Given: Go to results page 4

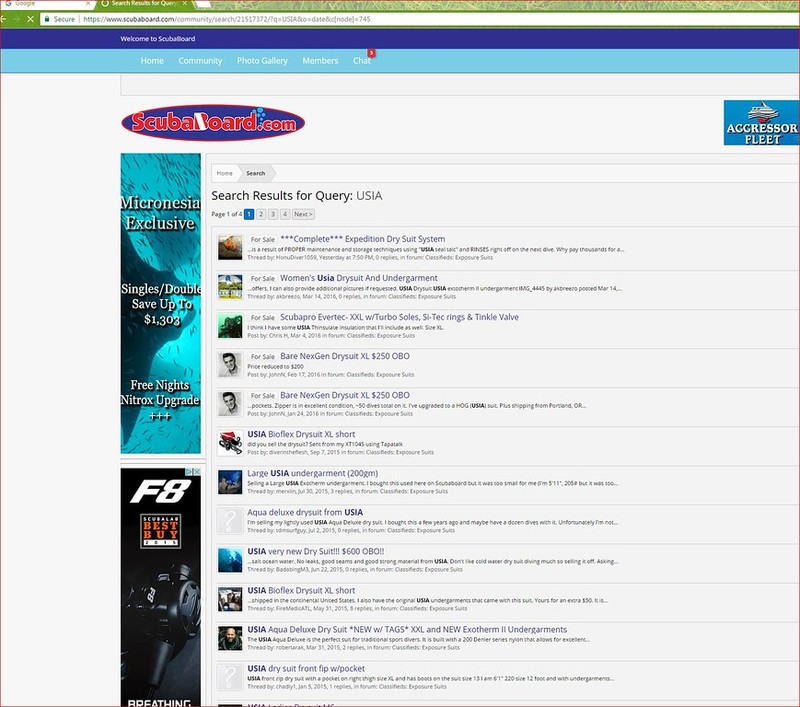Looking at the screenshot, I should (x=285, y=214).
